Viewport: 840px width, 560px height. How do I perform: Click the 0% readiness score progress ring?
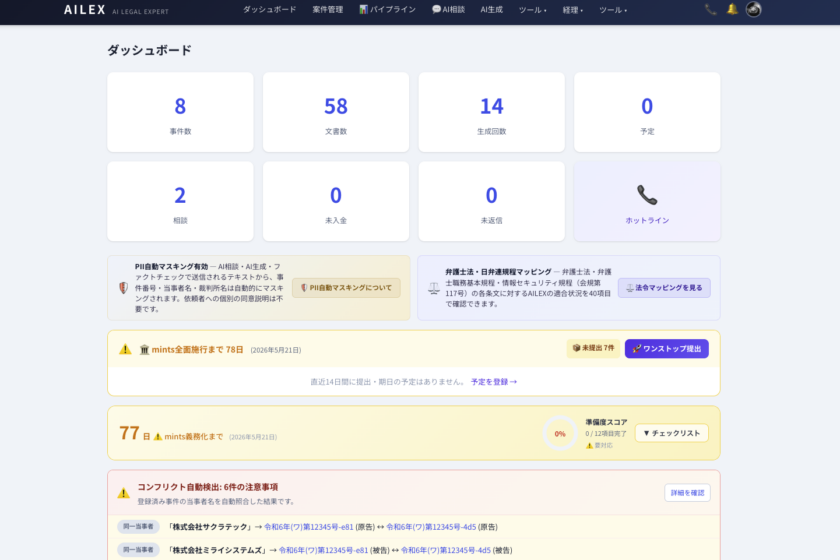[560, 433]
